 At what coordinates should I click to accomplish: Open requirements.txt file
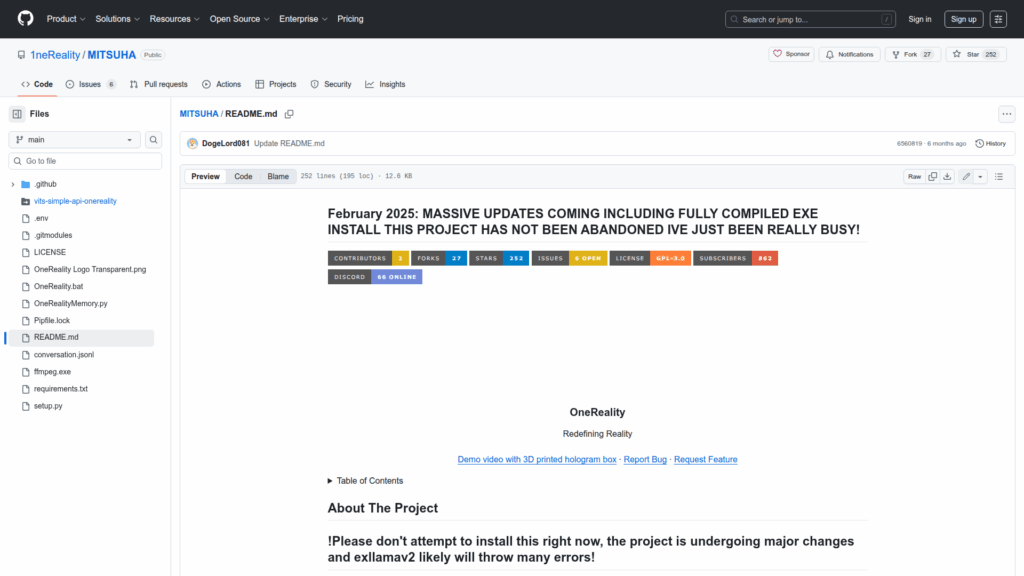[61, 389]
